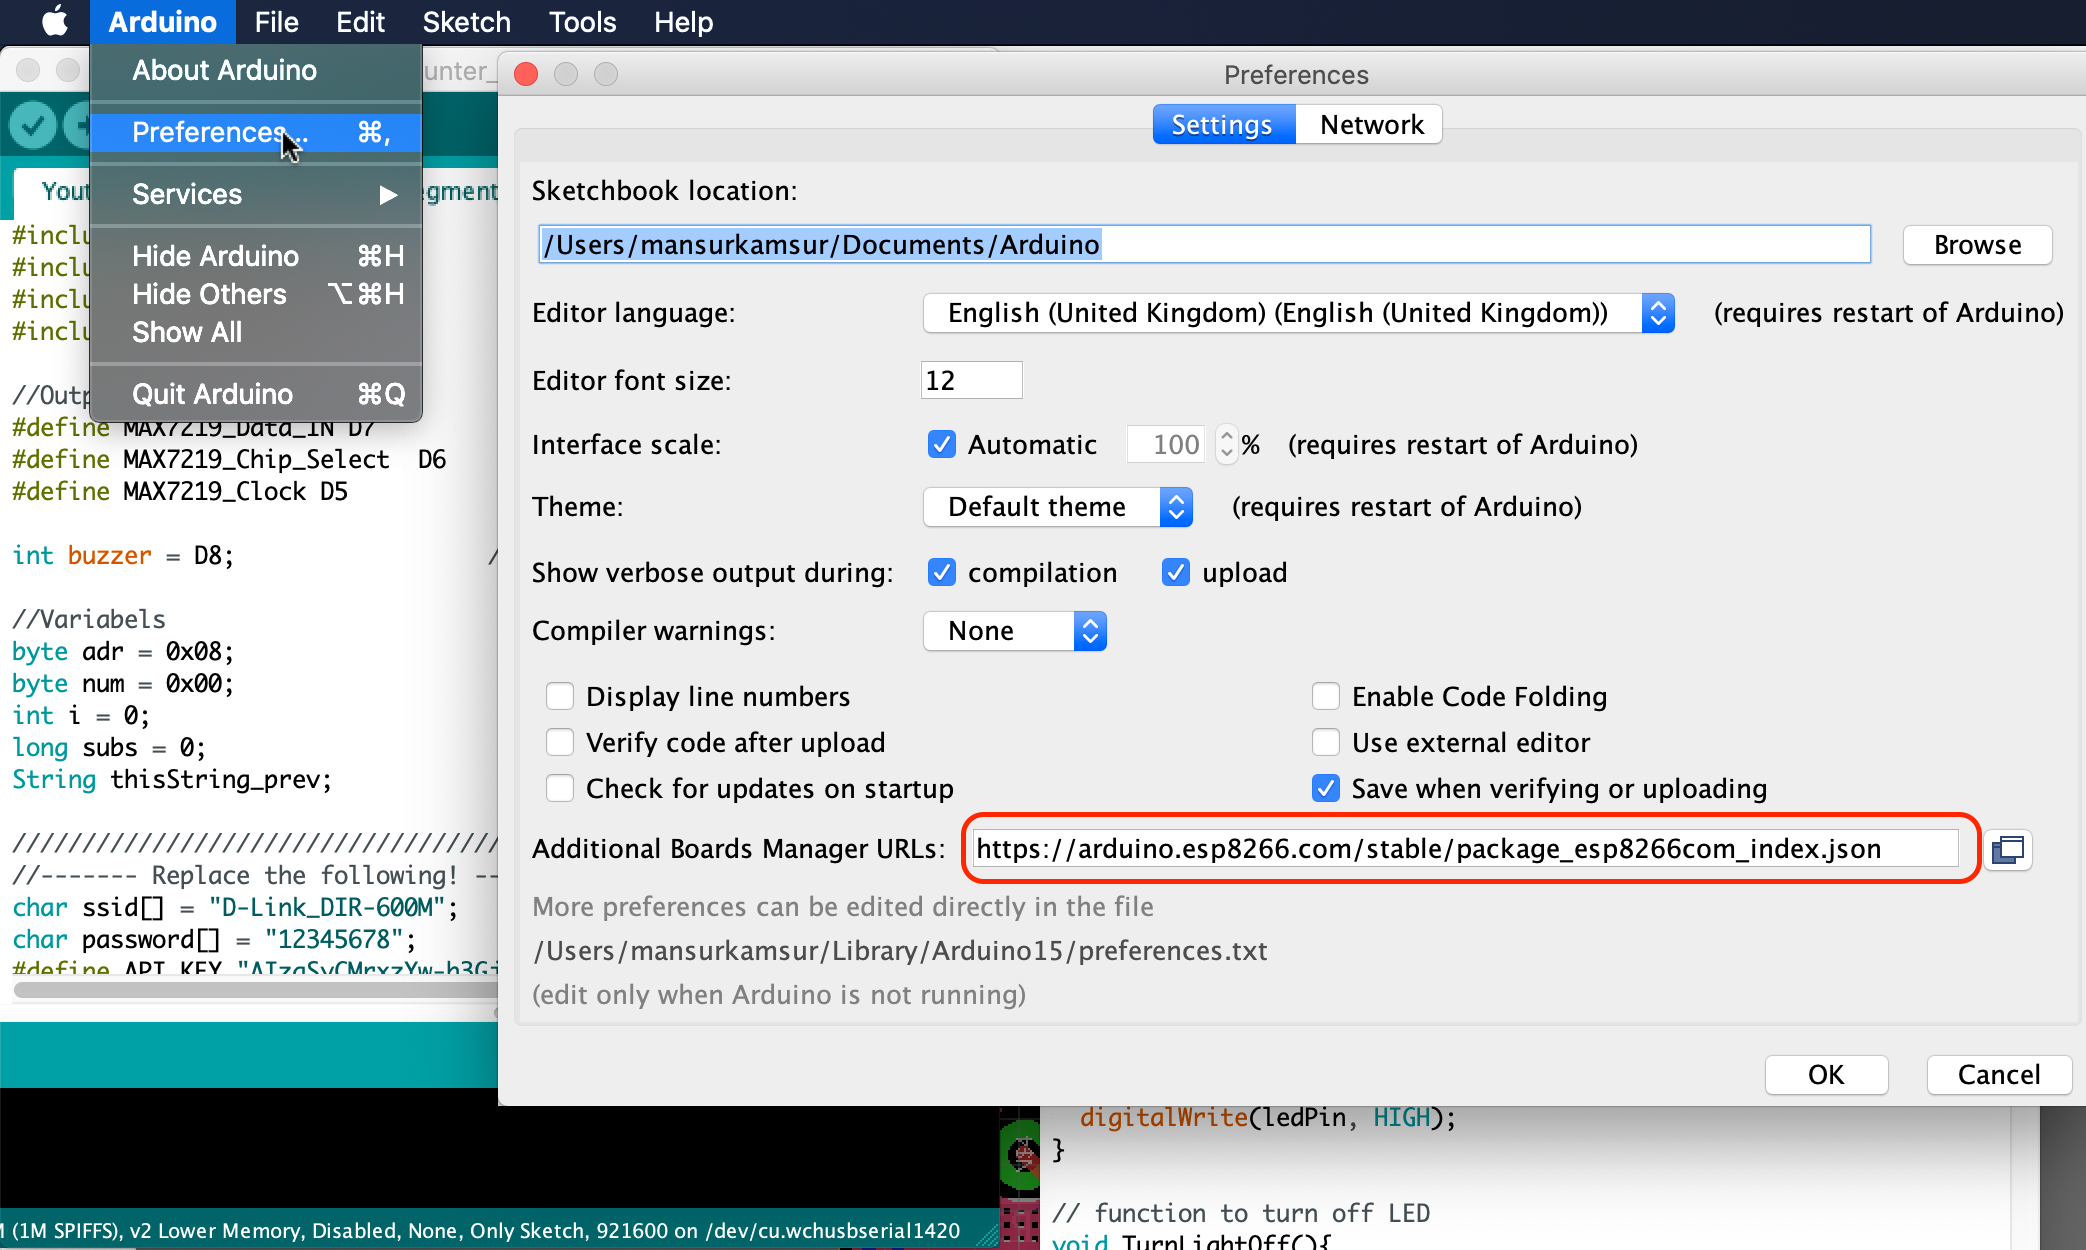The image size is (2086, 1250).
Task: Click the Additional Boards Manager URLs field
Action: coord(1466,849)
